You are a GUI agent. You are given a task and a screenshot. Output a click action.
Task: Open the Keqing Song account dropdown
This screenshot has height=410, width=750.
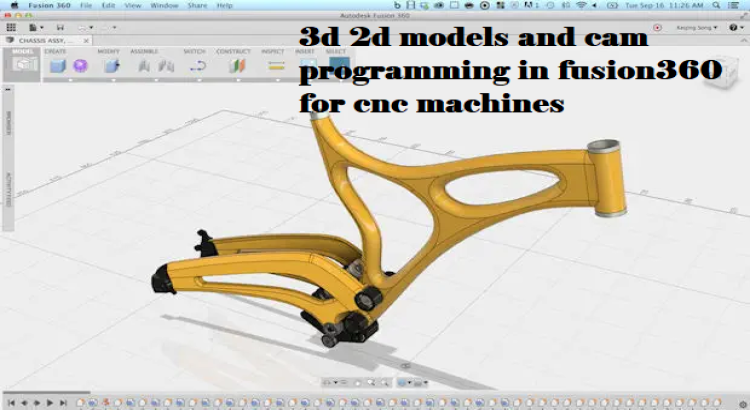point(696,28)
